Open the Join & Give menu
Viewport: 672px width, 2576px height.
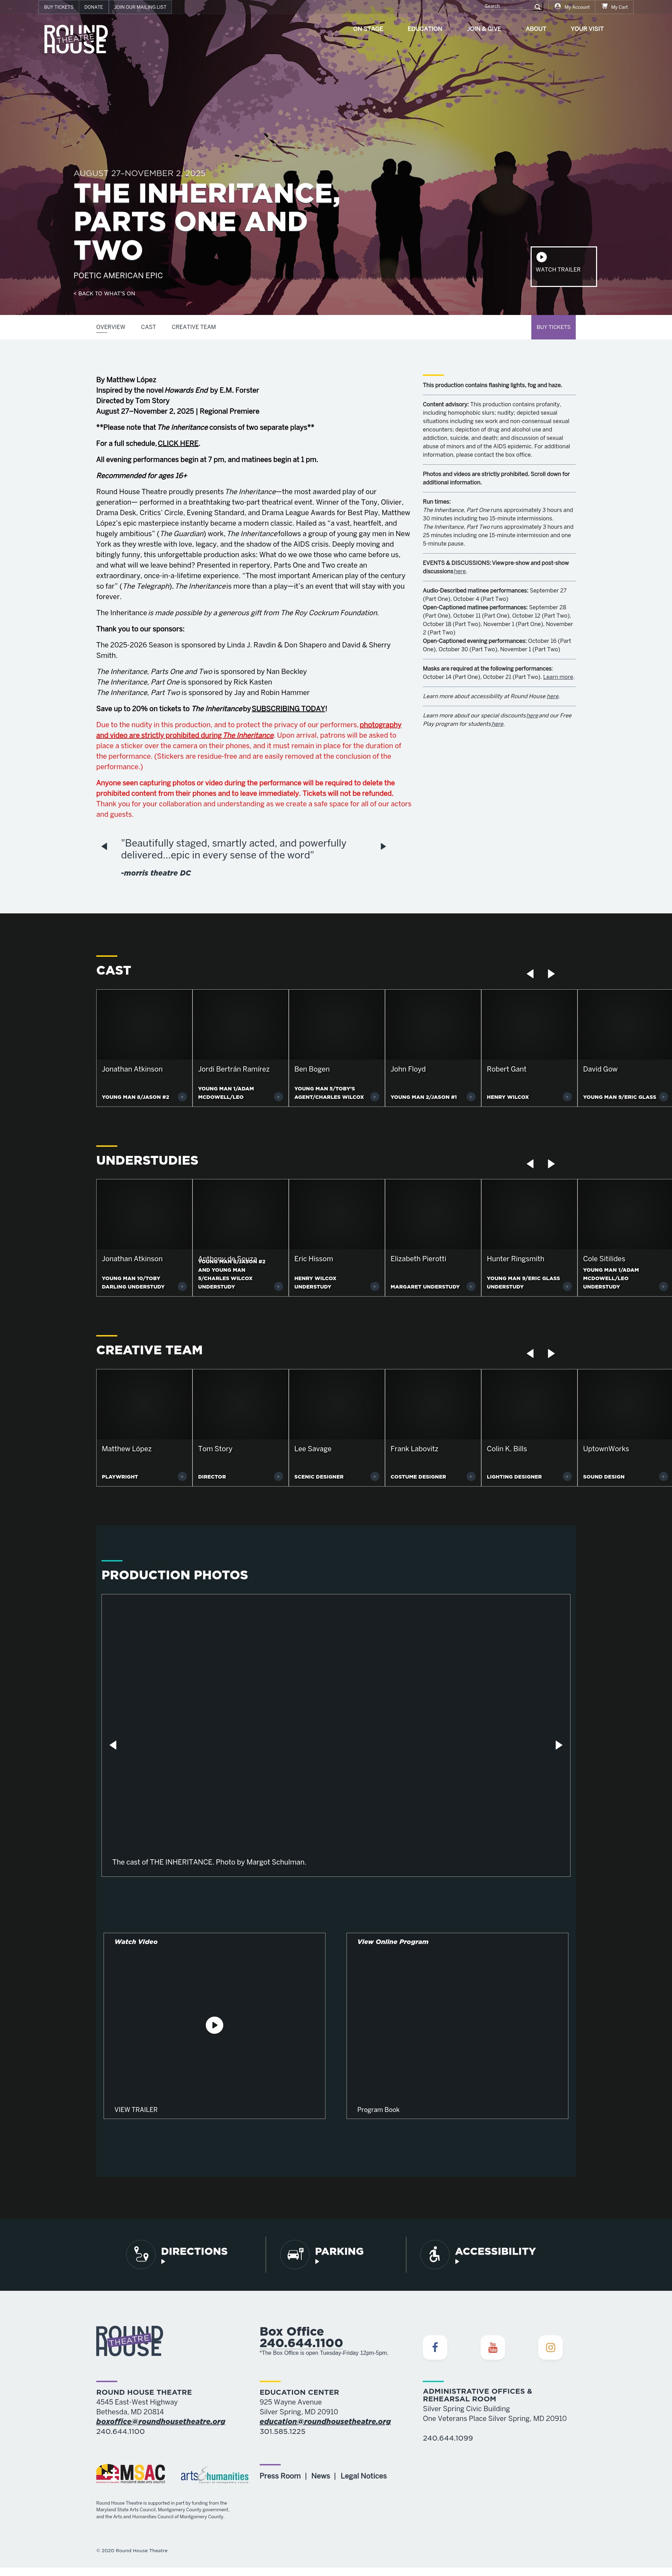[x=484, y=29]
